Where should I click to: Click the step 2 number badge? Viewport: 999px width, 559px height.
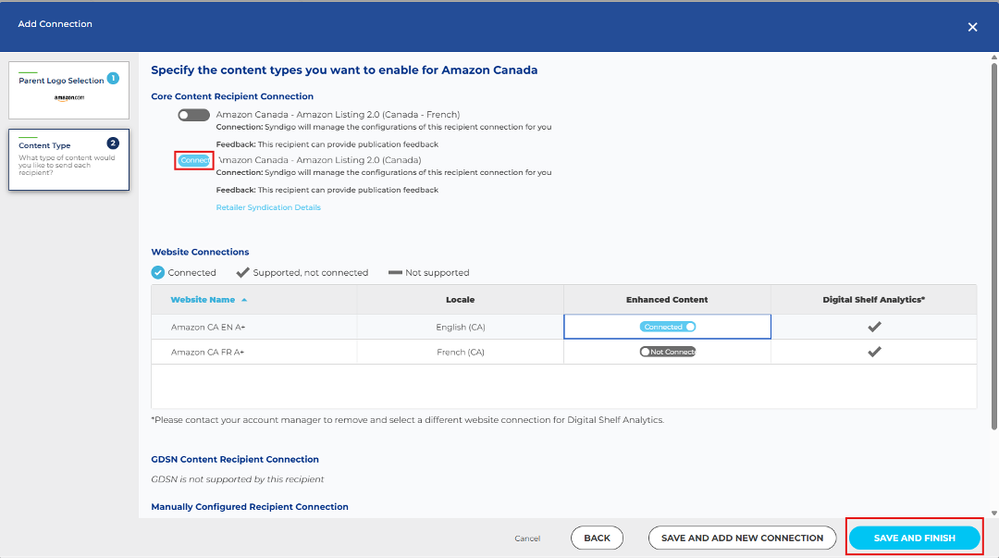(x=113, y=143)
